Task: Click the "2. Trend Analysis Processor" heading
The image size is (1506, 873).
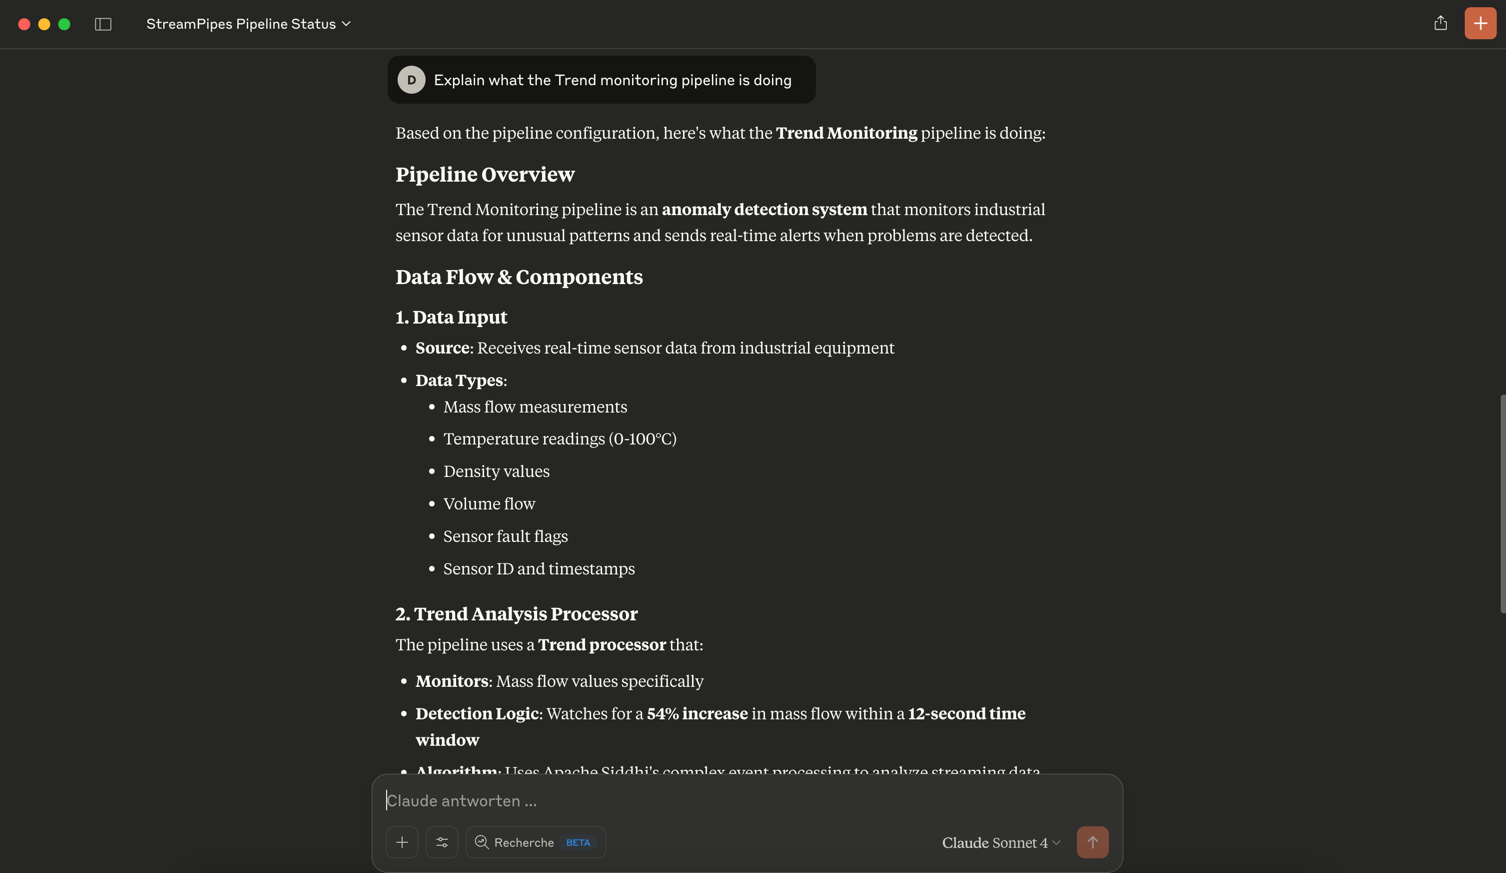Action: (x=516, y=614)
